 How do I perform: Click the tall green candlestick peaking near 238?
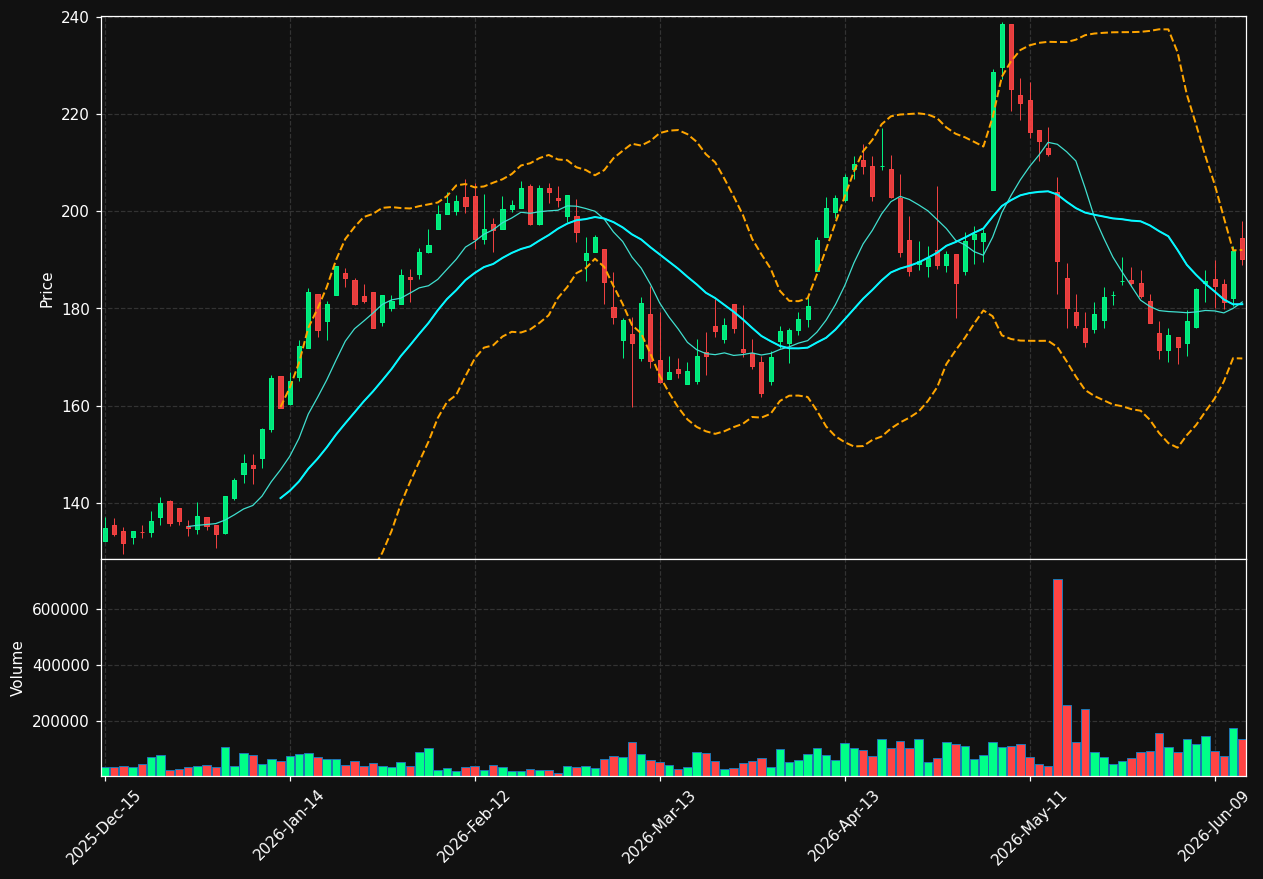(1003, 46)
